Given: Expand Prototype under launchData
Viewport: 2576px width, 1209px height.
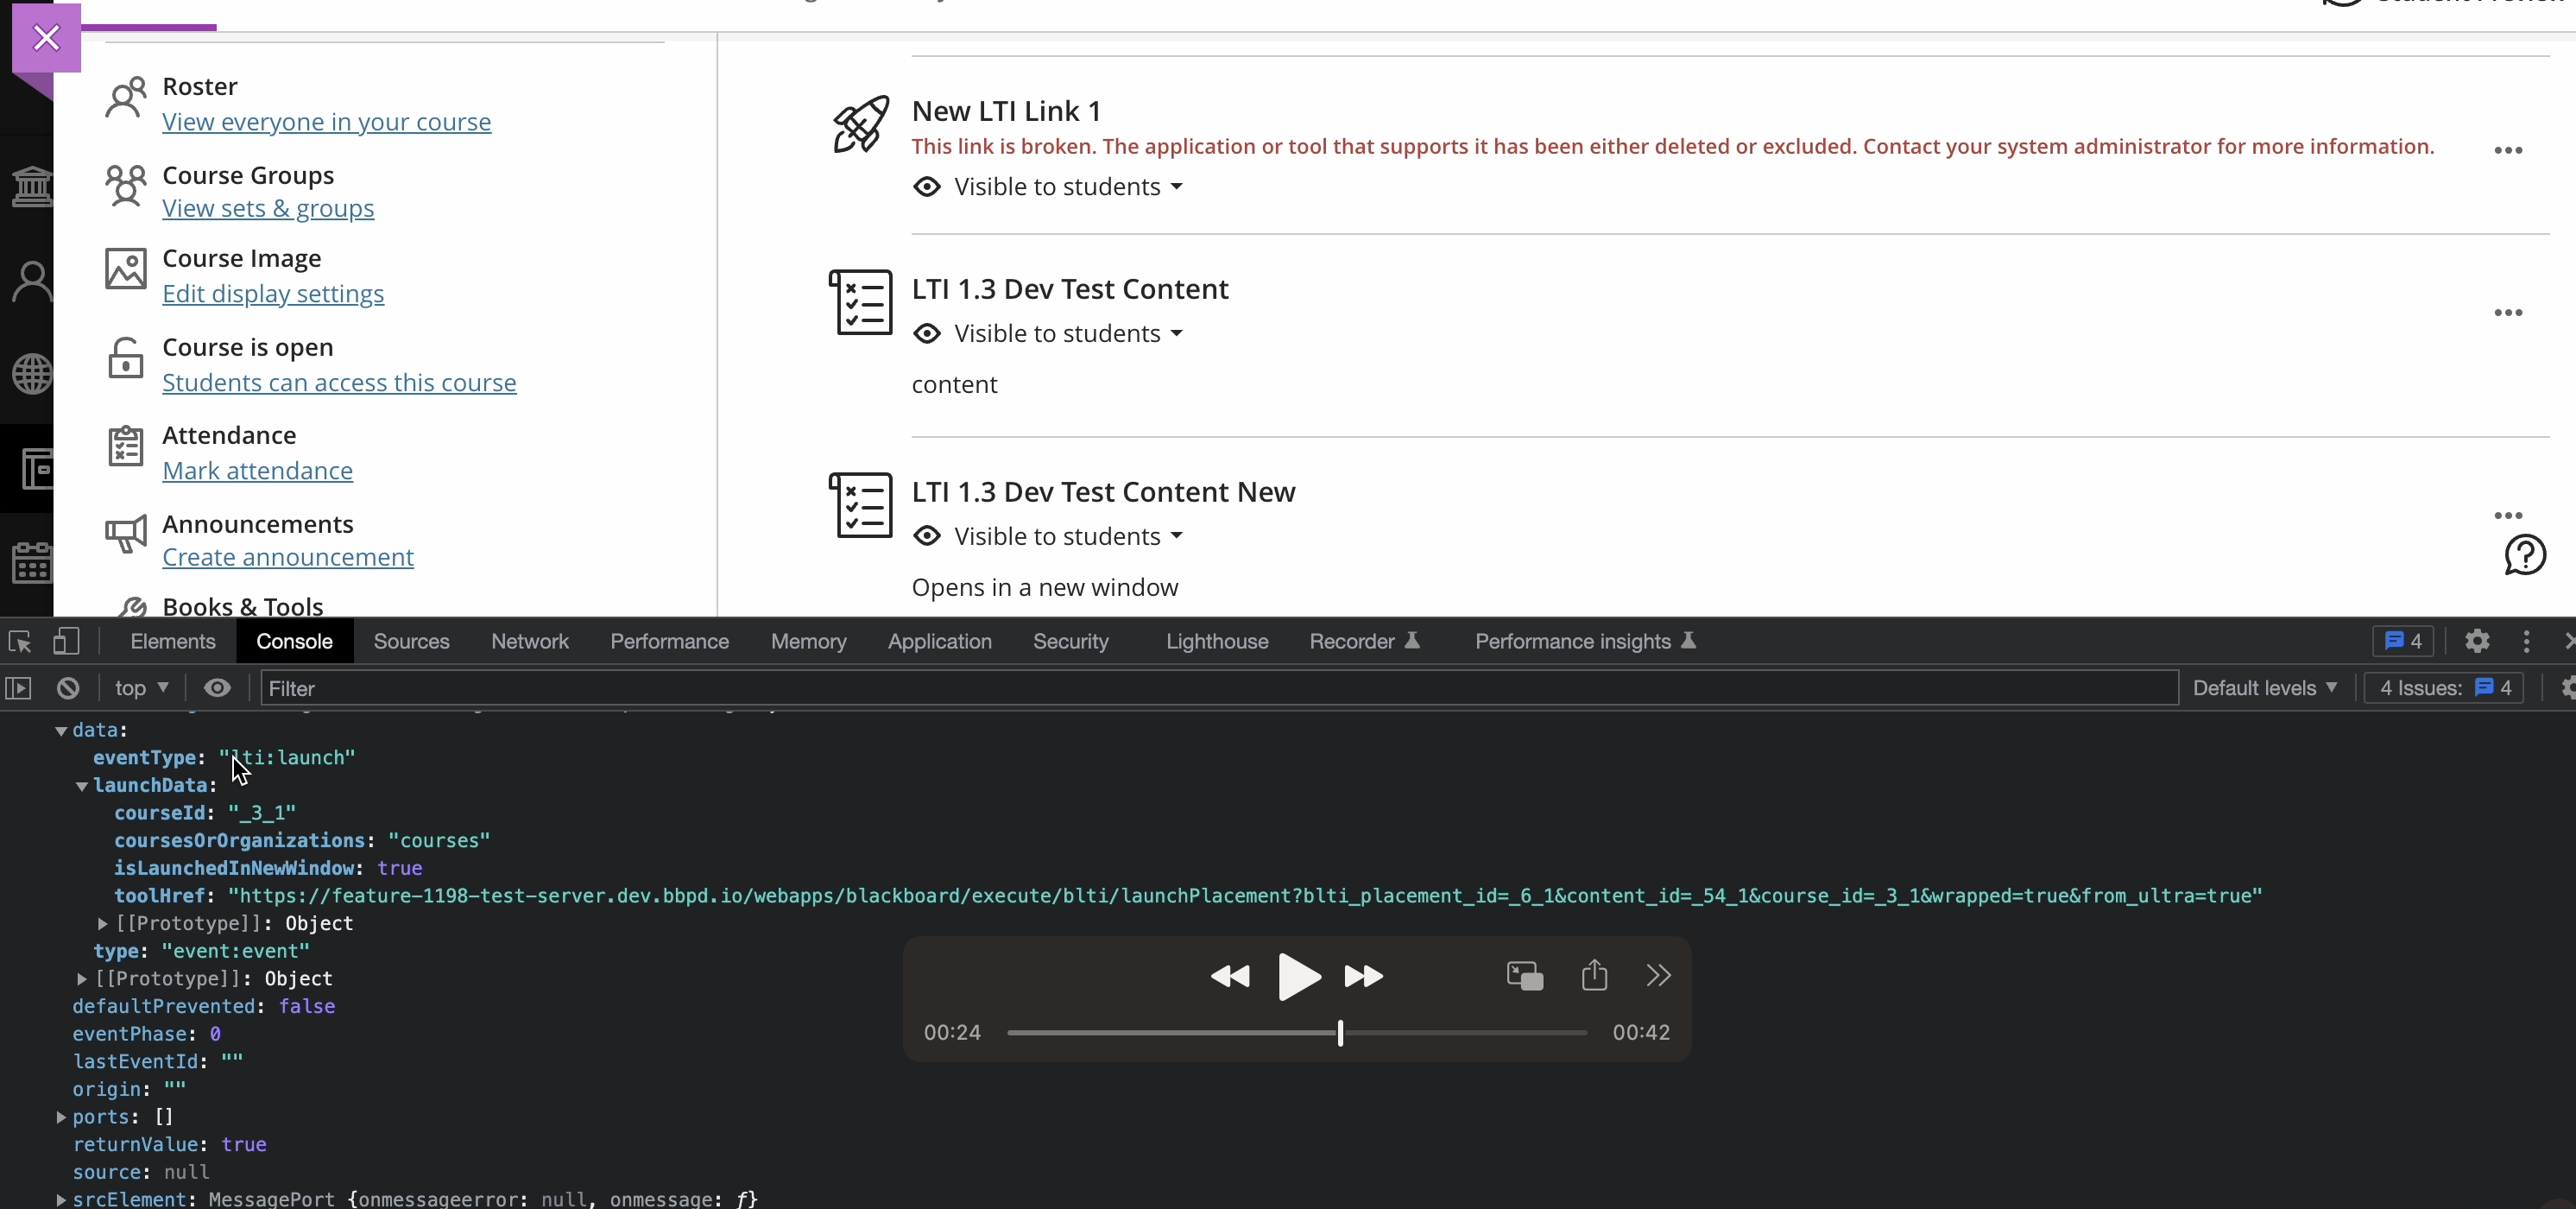Looking at the screenshot, I should tap(102, 924).
